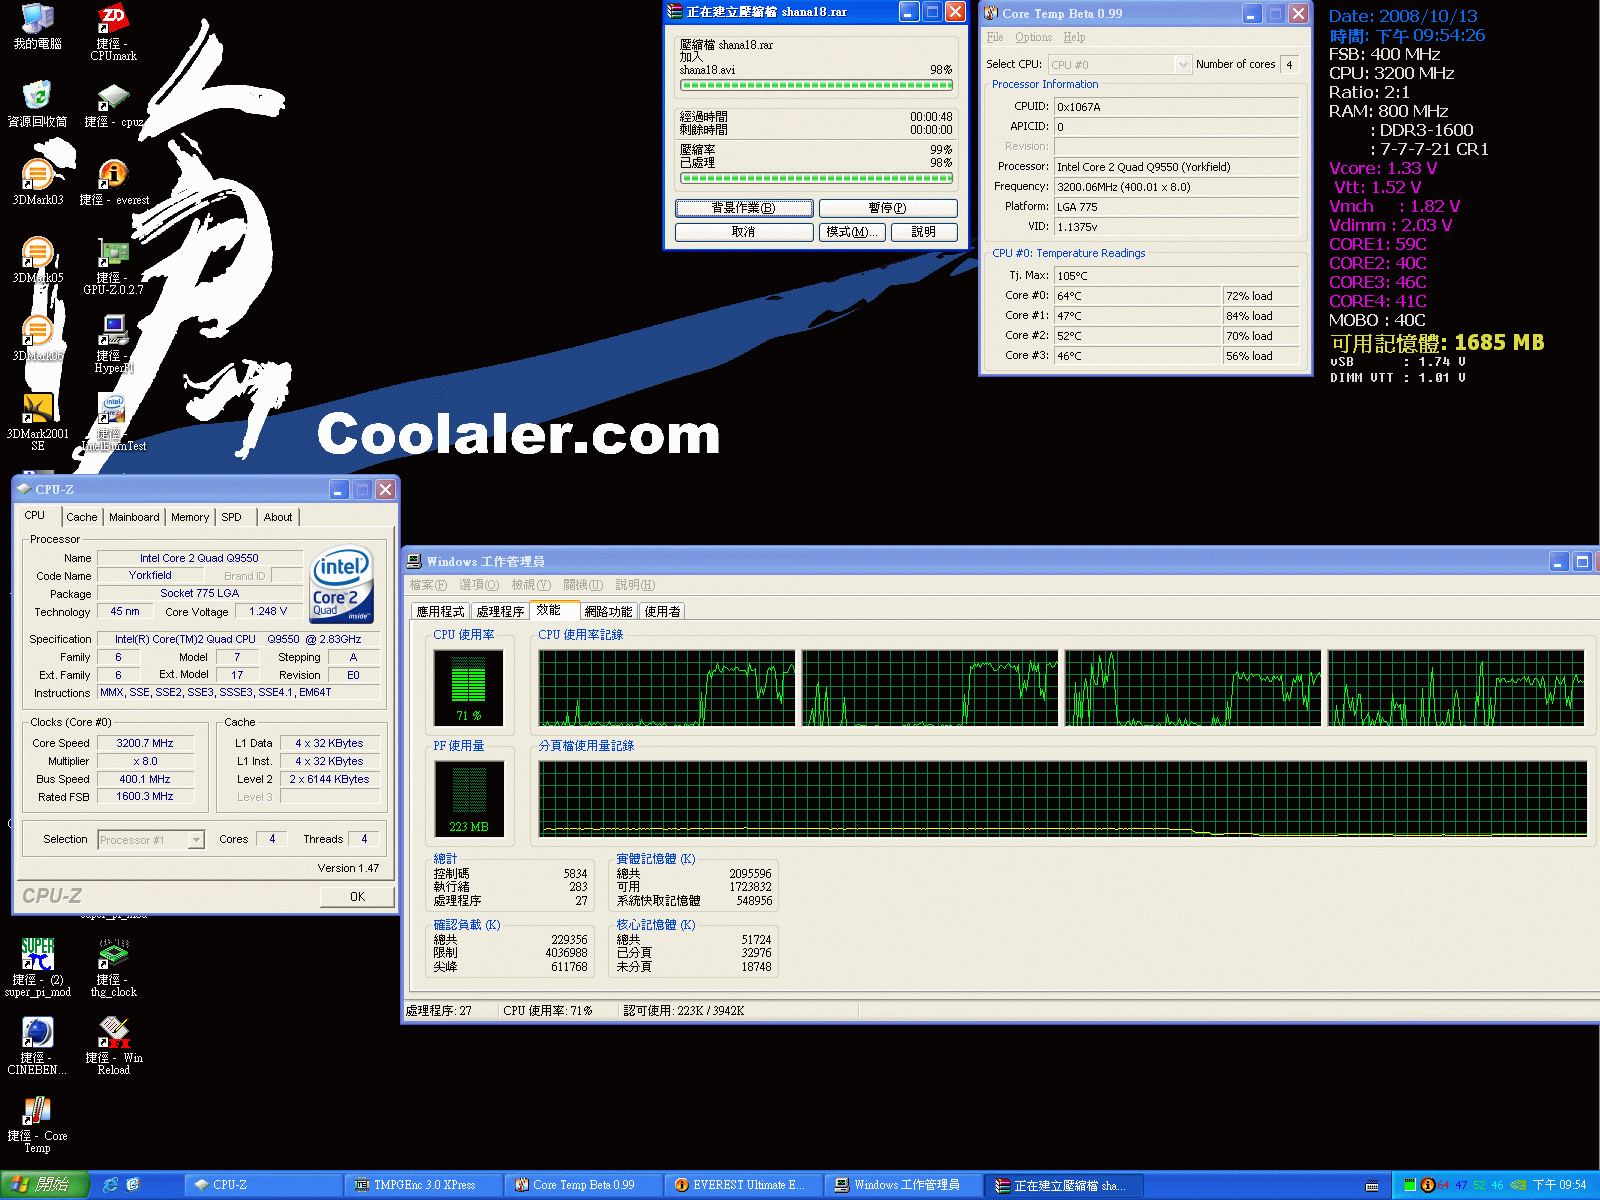
Task: Open the 選項 menu in Task Manager
Action: tap(479, 585)
